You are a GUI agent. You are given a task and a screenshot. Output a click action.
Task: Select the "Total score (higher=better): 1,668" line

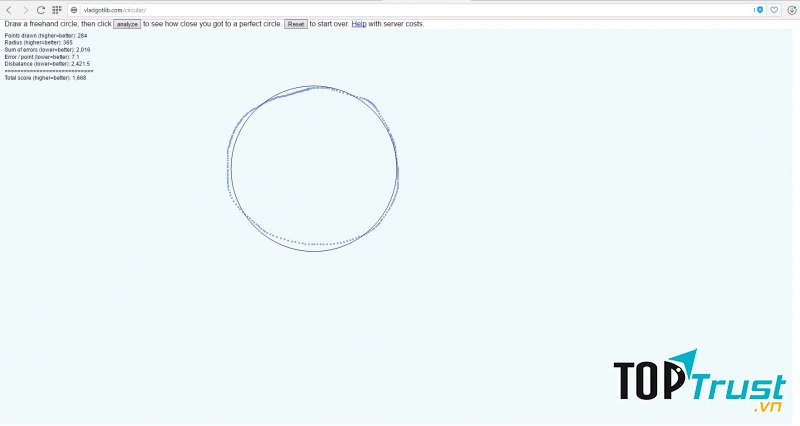[x=45, y=78]
